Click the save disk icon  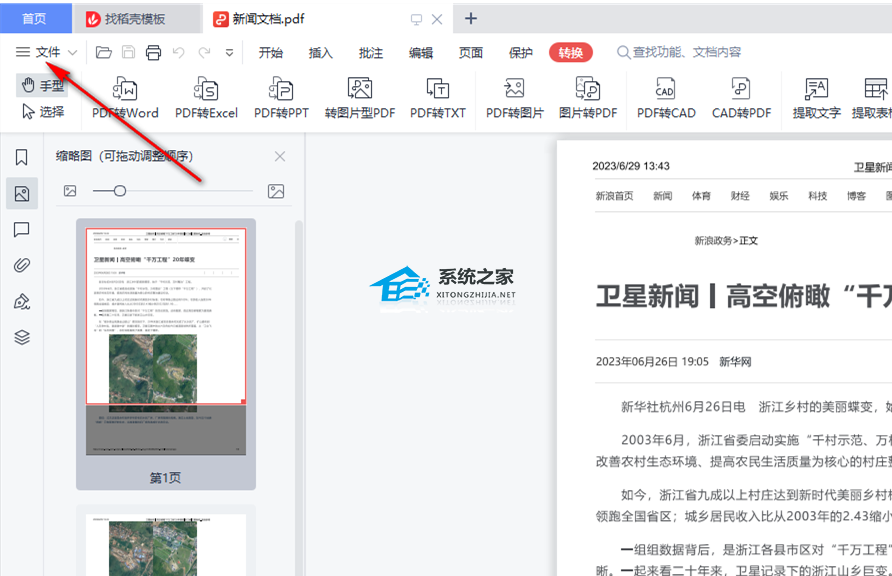click(129, 53)
